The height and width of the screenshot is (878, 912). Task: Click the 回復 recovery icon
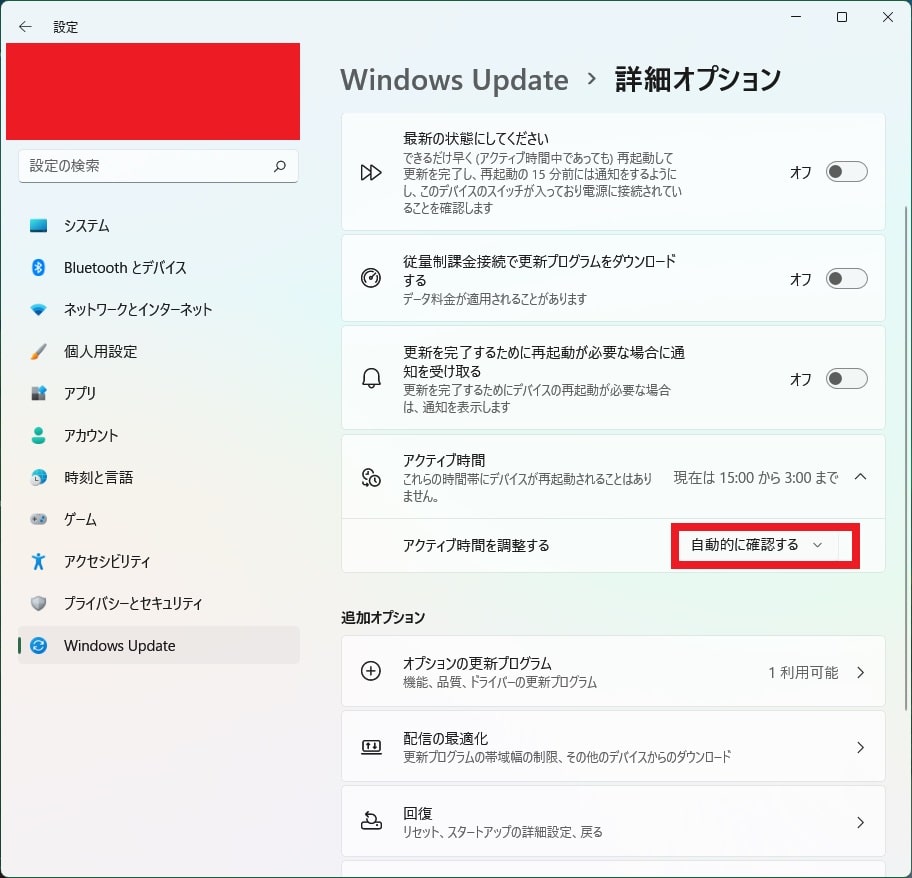coord(371,821)
